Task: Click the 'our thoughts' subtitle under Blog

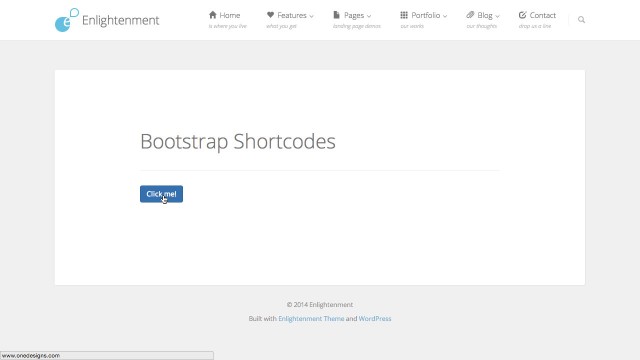Action: click(482, 26)
